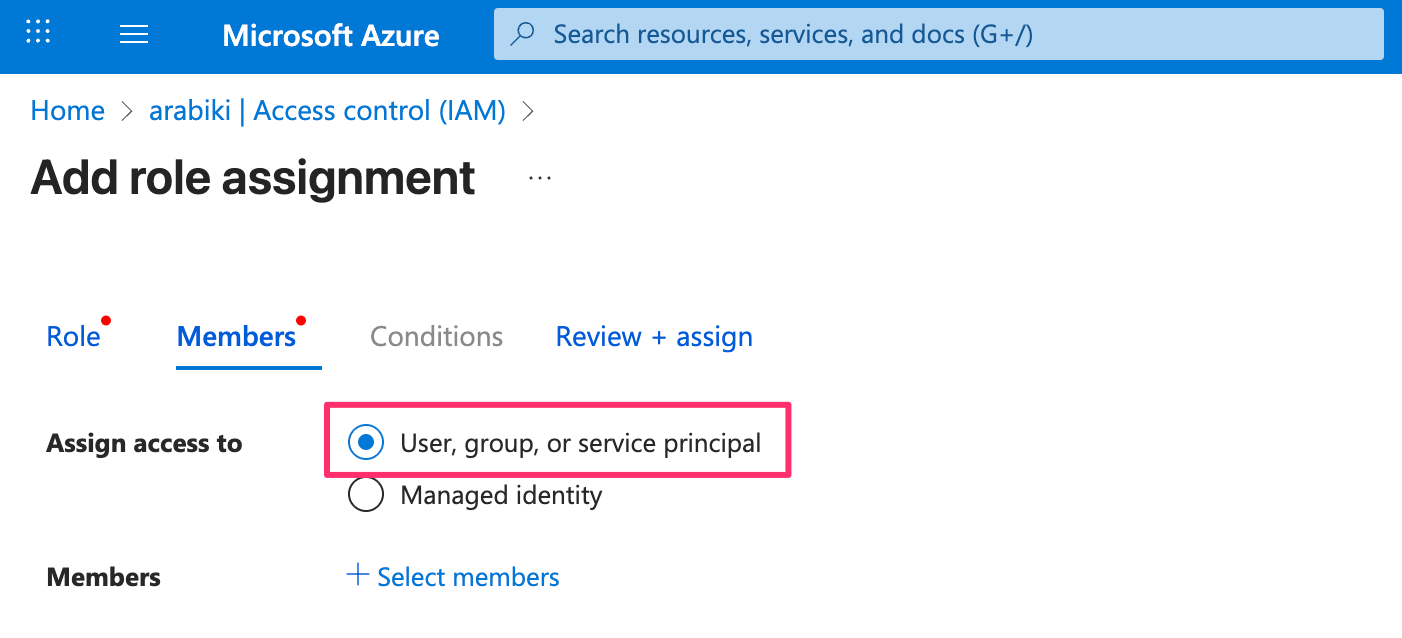This screenshot has width=1402, height=638.
Task: Click the chevron after Home breadcrumb
Action: pos(127,111)
